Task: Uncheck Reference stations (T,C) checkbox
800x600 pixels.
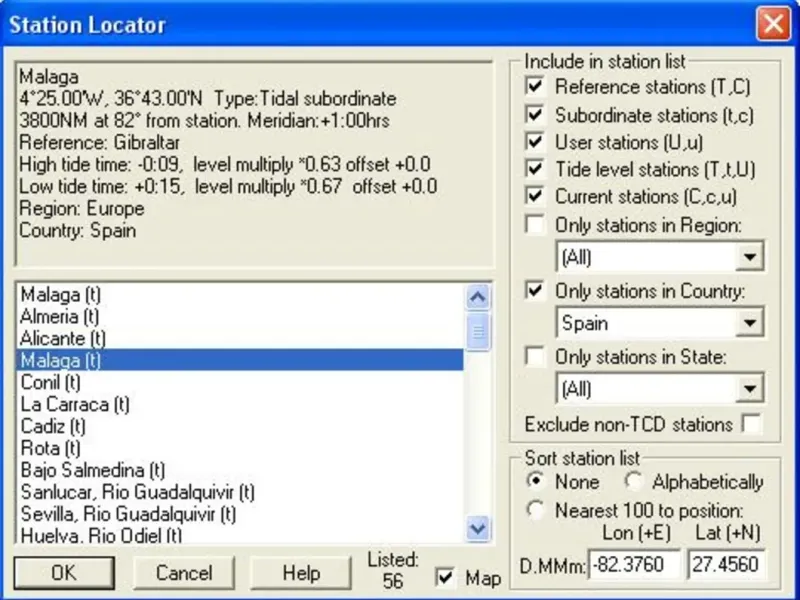Action: (535, 86)
